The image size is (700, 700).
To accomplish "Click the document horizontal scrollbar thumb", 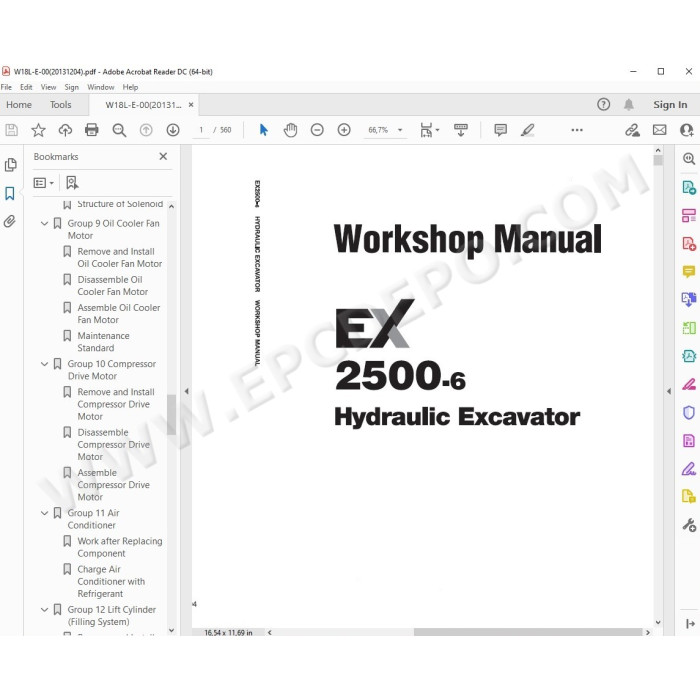I will [x=528, y=632].
